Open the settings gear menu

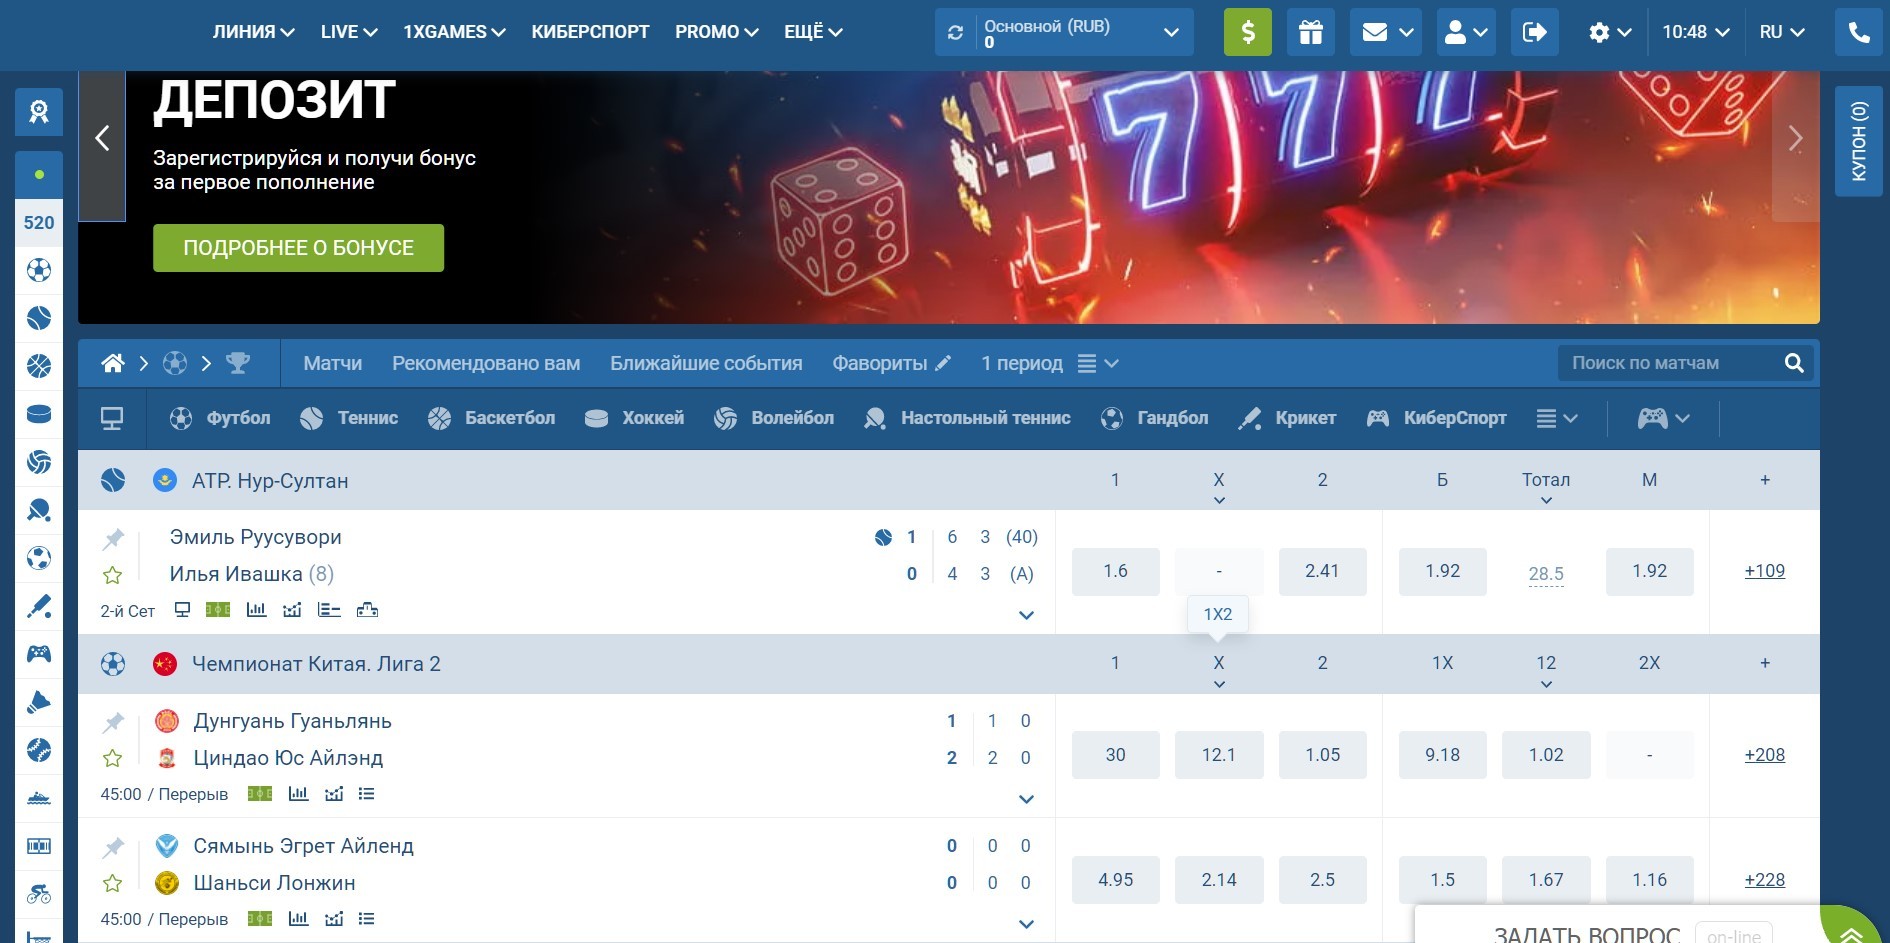point(1610,32)
